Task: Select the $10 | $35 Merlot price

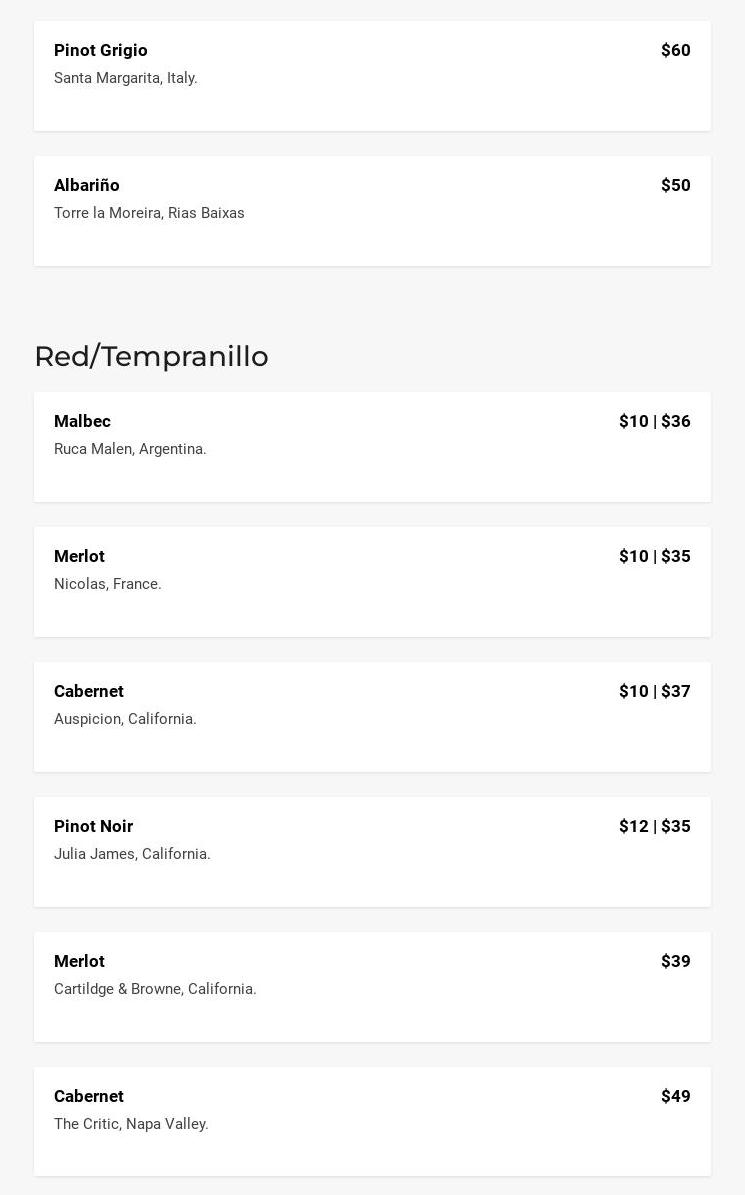Action: pyautogui.click(x=654, y=556)
